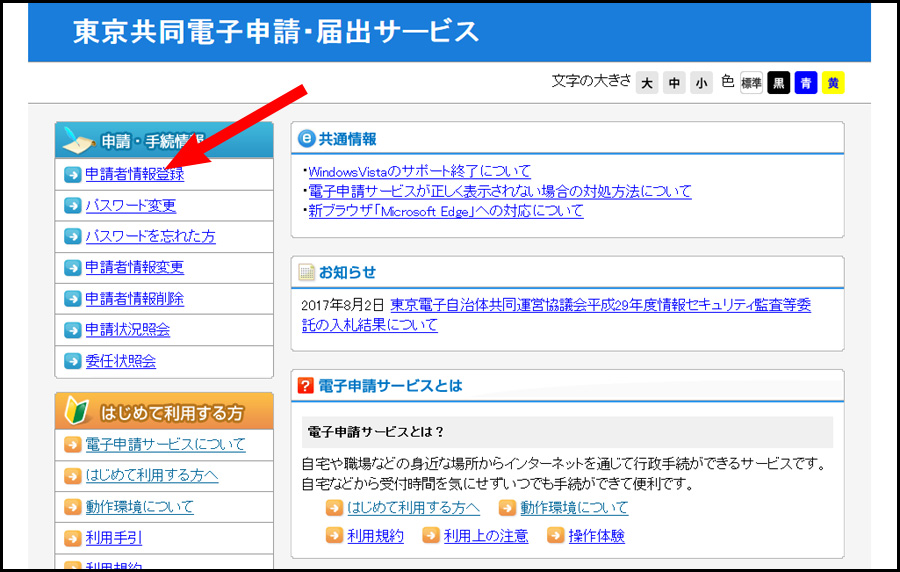This screenshot has height=572, width=900.
Task: Open 電子申請サービスが正しく表示されない場合 link
Action: coord(500,191)
